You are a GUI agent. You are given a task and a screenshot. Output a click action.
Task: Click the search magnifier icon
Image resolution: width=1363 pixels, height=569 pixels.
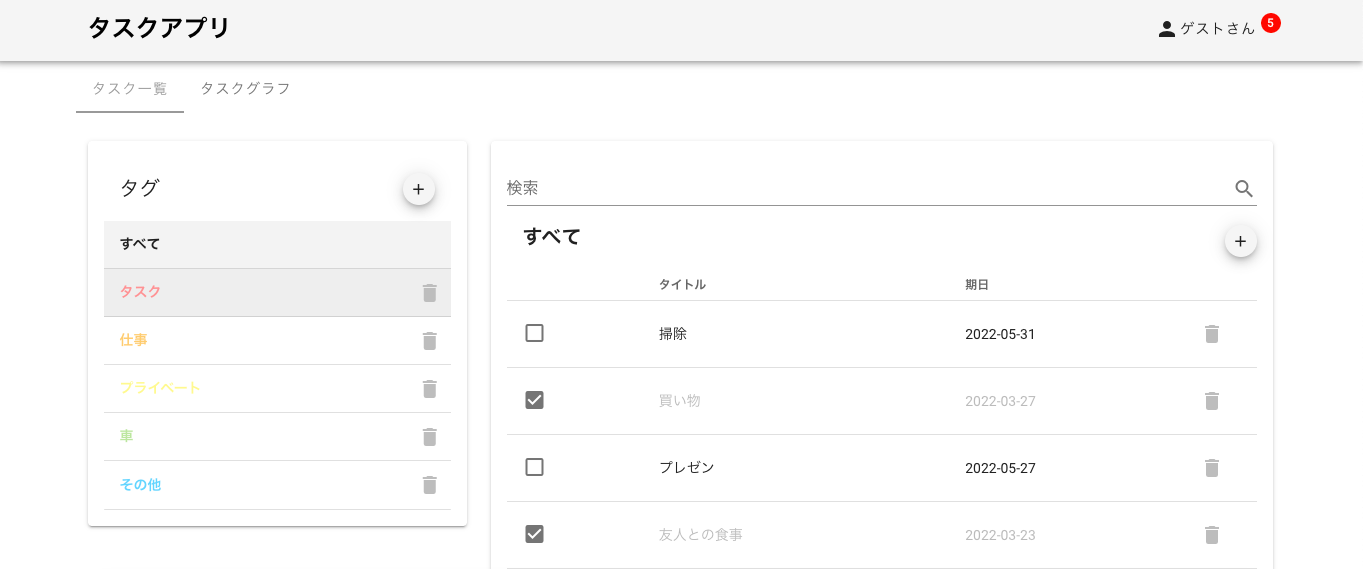coord(1244,188)
